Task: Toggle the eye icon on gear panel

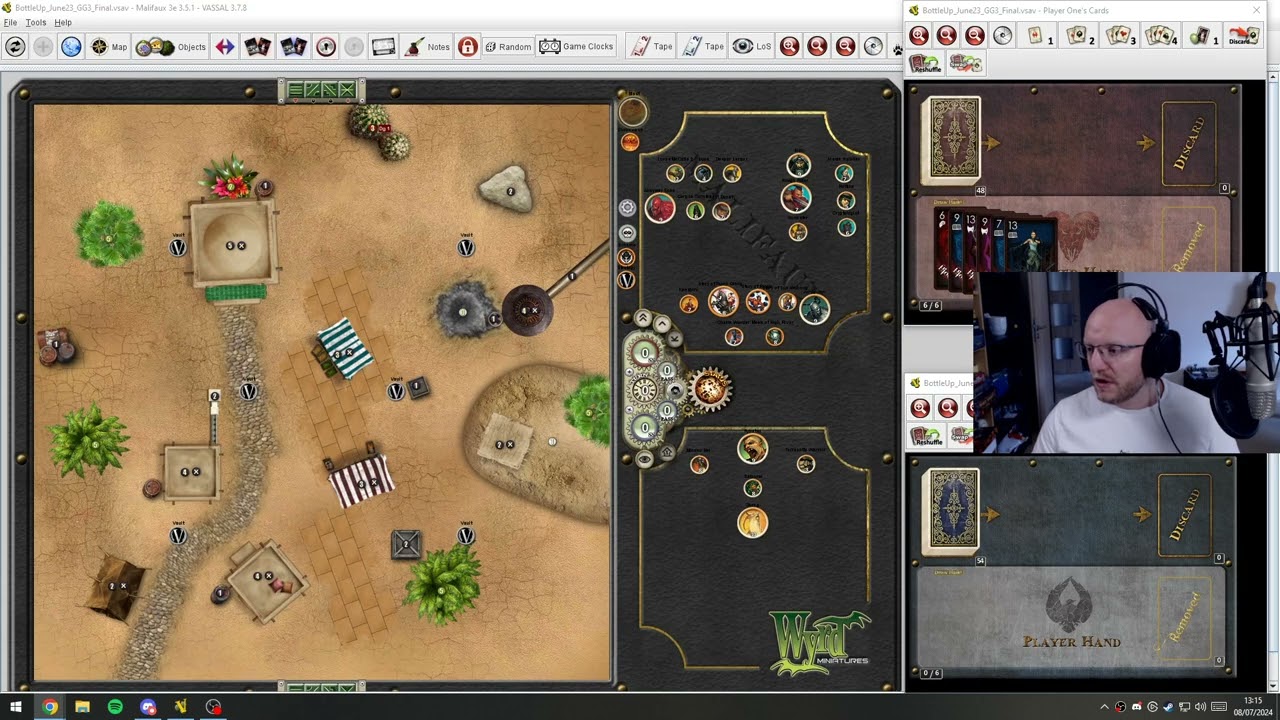Action: coord(645,459)
